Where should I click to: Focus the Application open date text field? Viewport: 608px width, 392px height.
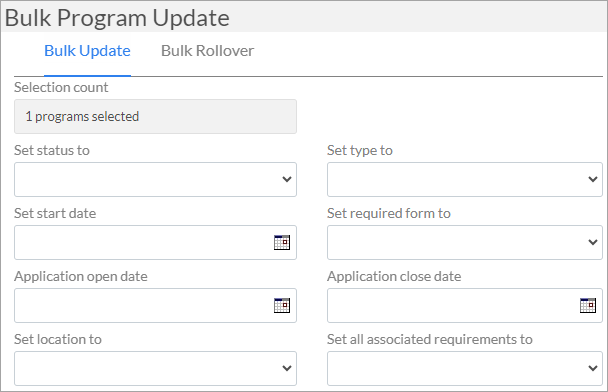pyautogui.click(x=143, y=305)
